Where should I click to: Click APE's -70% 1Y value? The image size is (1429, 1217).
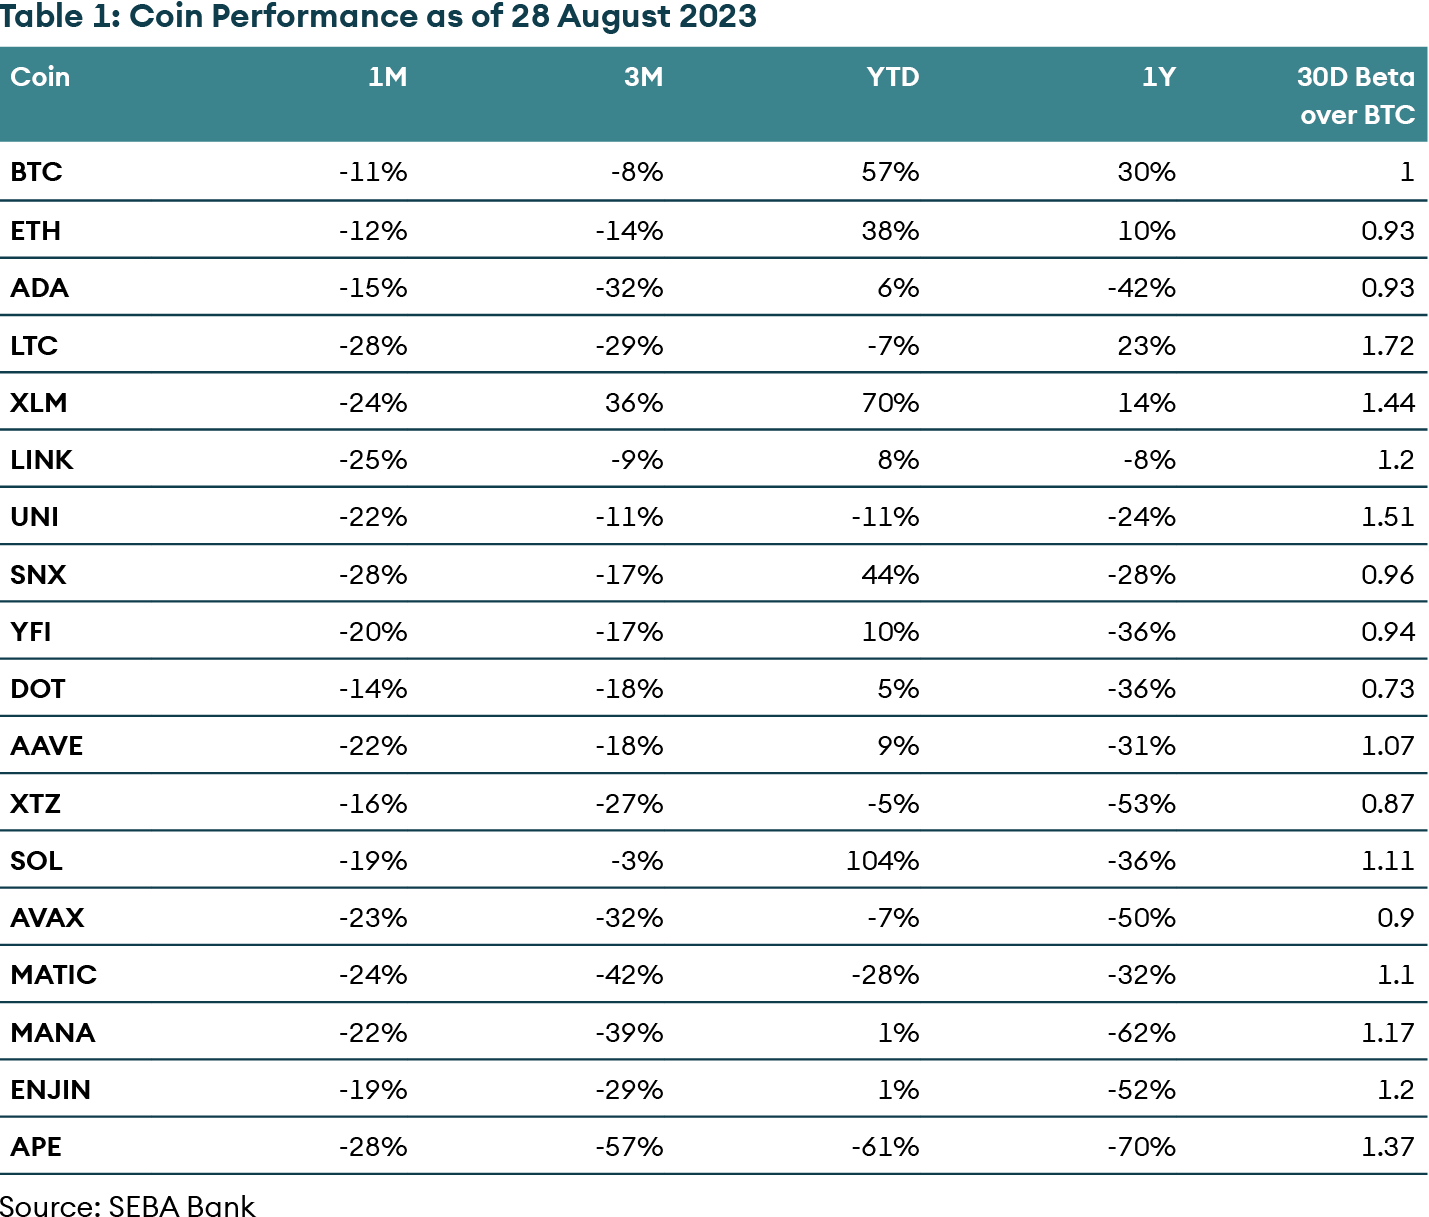[1141, 1147]
